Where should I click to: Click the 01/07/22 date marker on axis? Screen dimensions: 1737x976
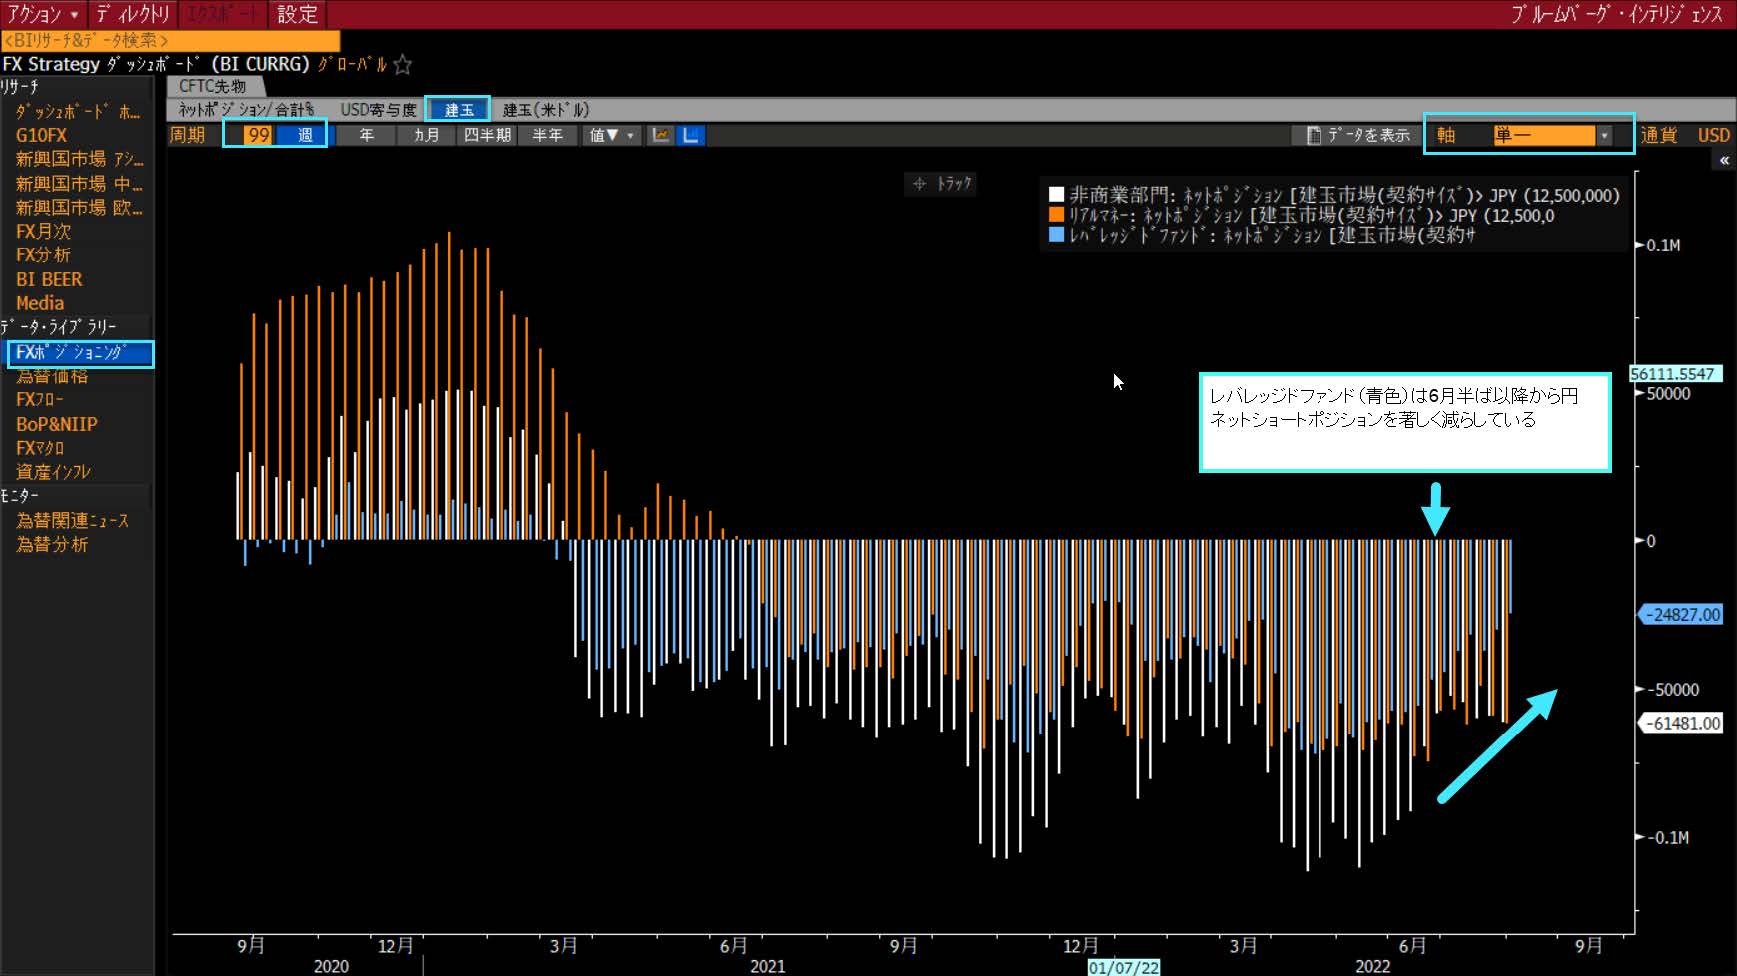(x=1124, y=967)
